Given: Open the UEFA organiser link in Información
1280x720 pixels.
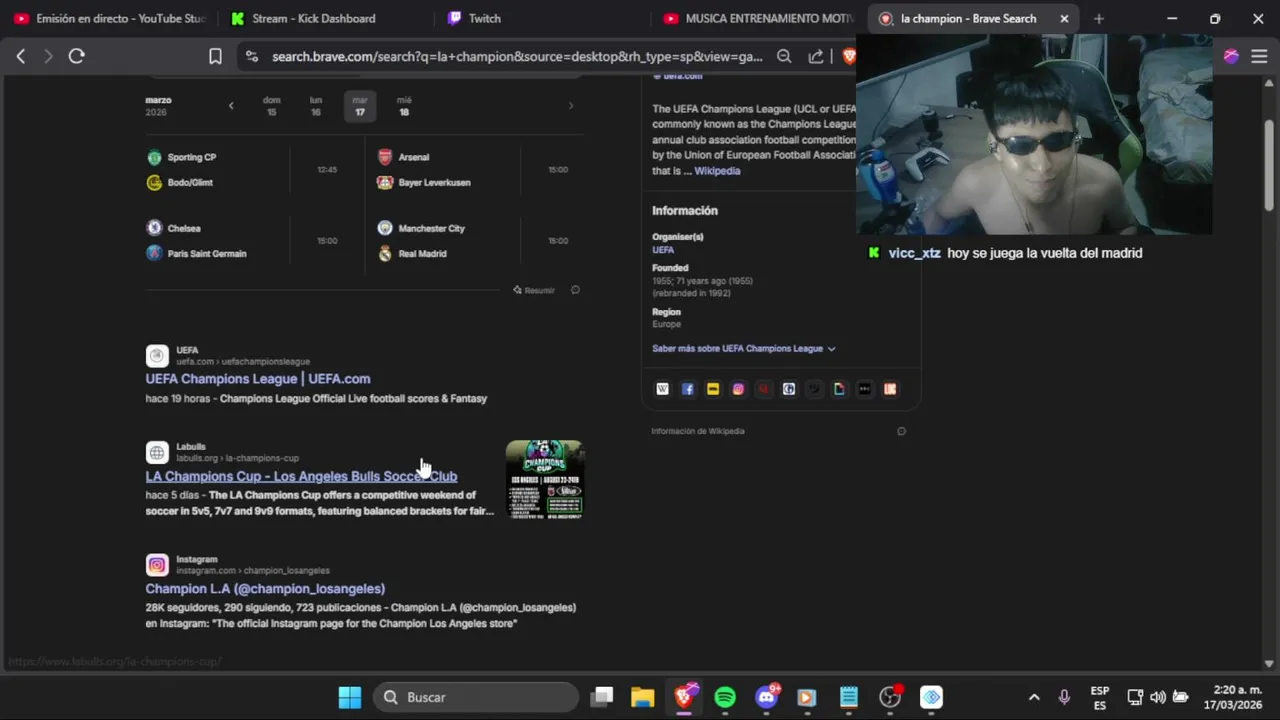Looking at the screenshot, I should tap(663, 250).
